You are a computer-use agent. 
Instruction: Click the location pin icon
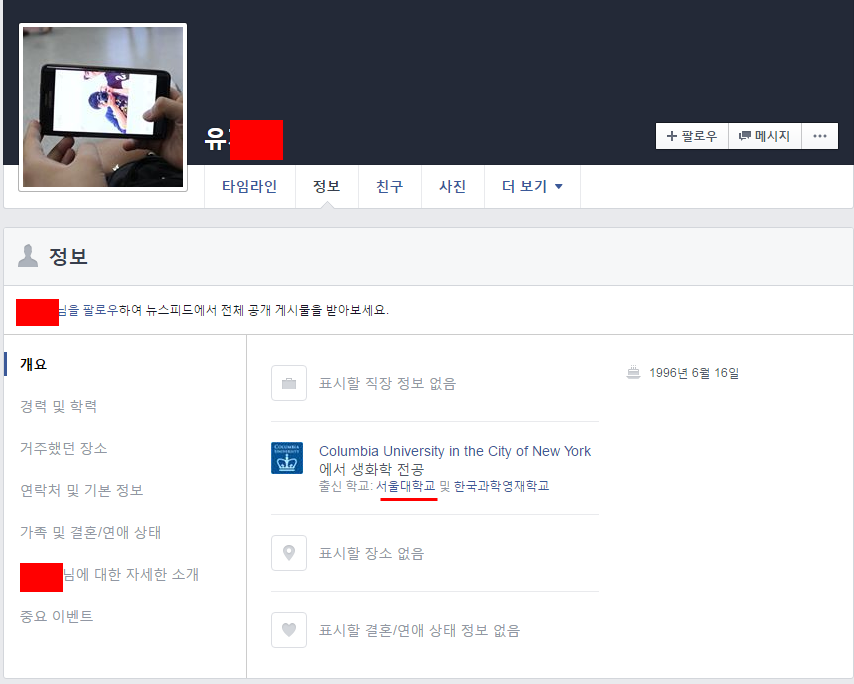[288, 553]
